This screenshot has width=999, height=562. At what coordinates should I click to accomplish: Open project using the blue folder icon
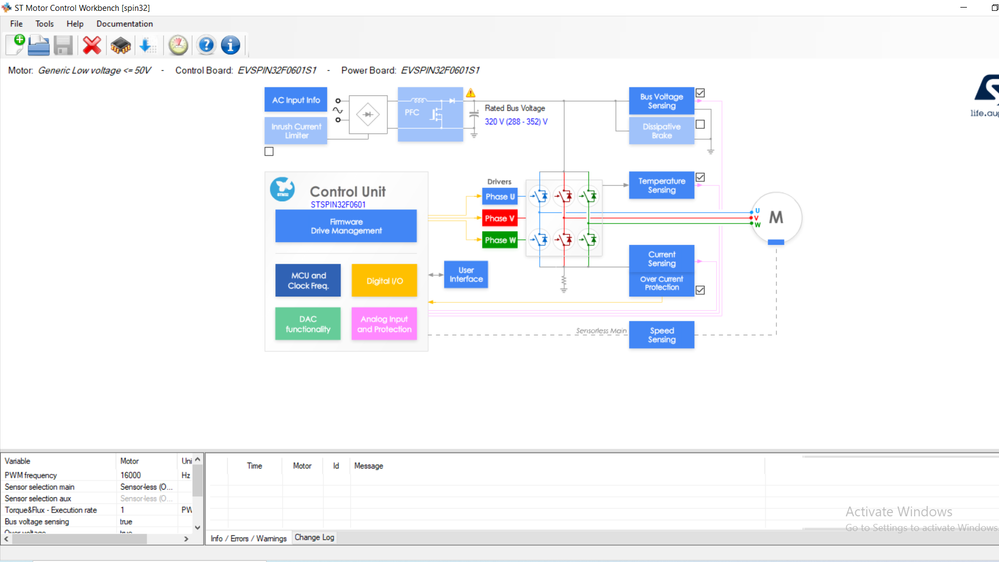click(39, 45)
